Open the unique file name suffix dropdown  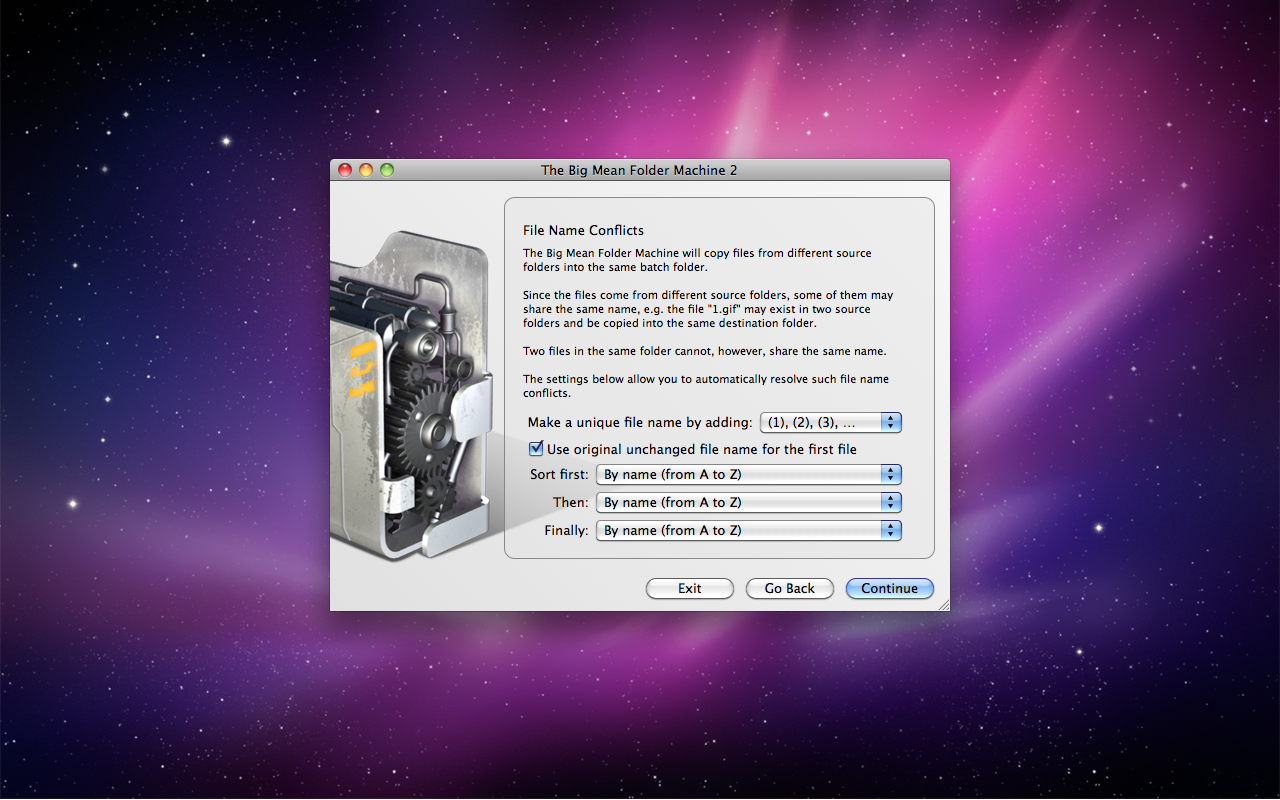pyautogui.click(x=831, y=423)
